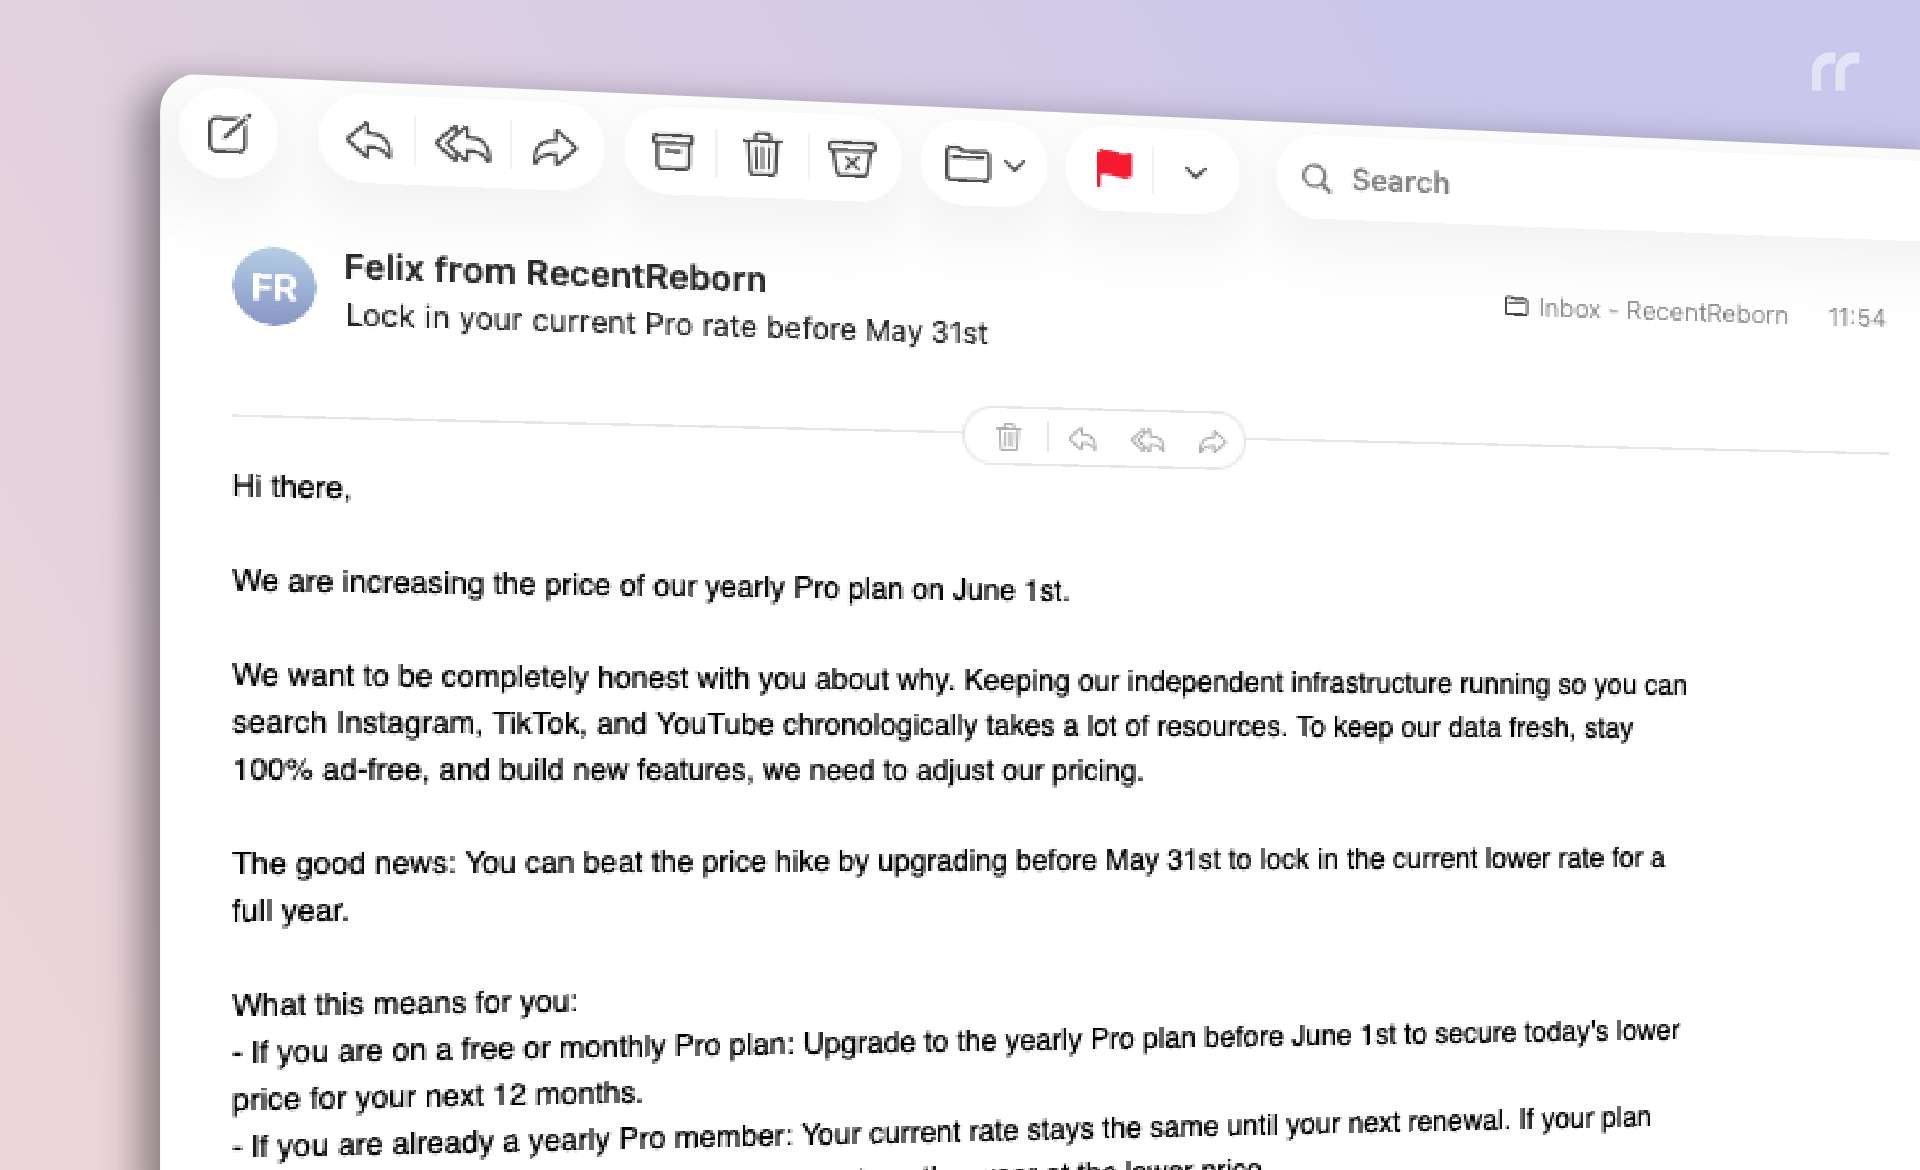Click the sentence about June 1st price increase
This screenshot has height=1170, width=1920.
[651, 585]
